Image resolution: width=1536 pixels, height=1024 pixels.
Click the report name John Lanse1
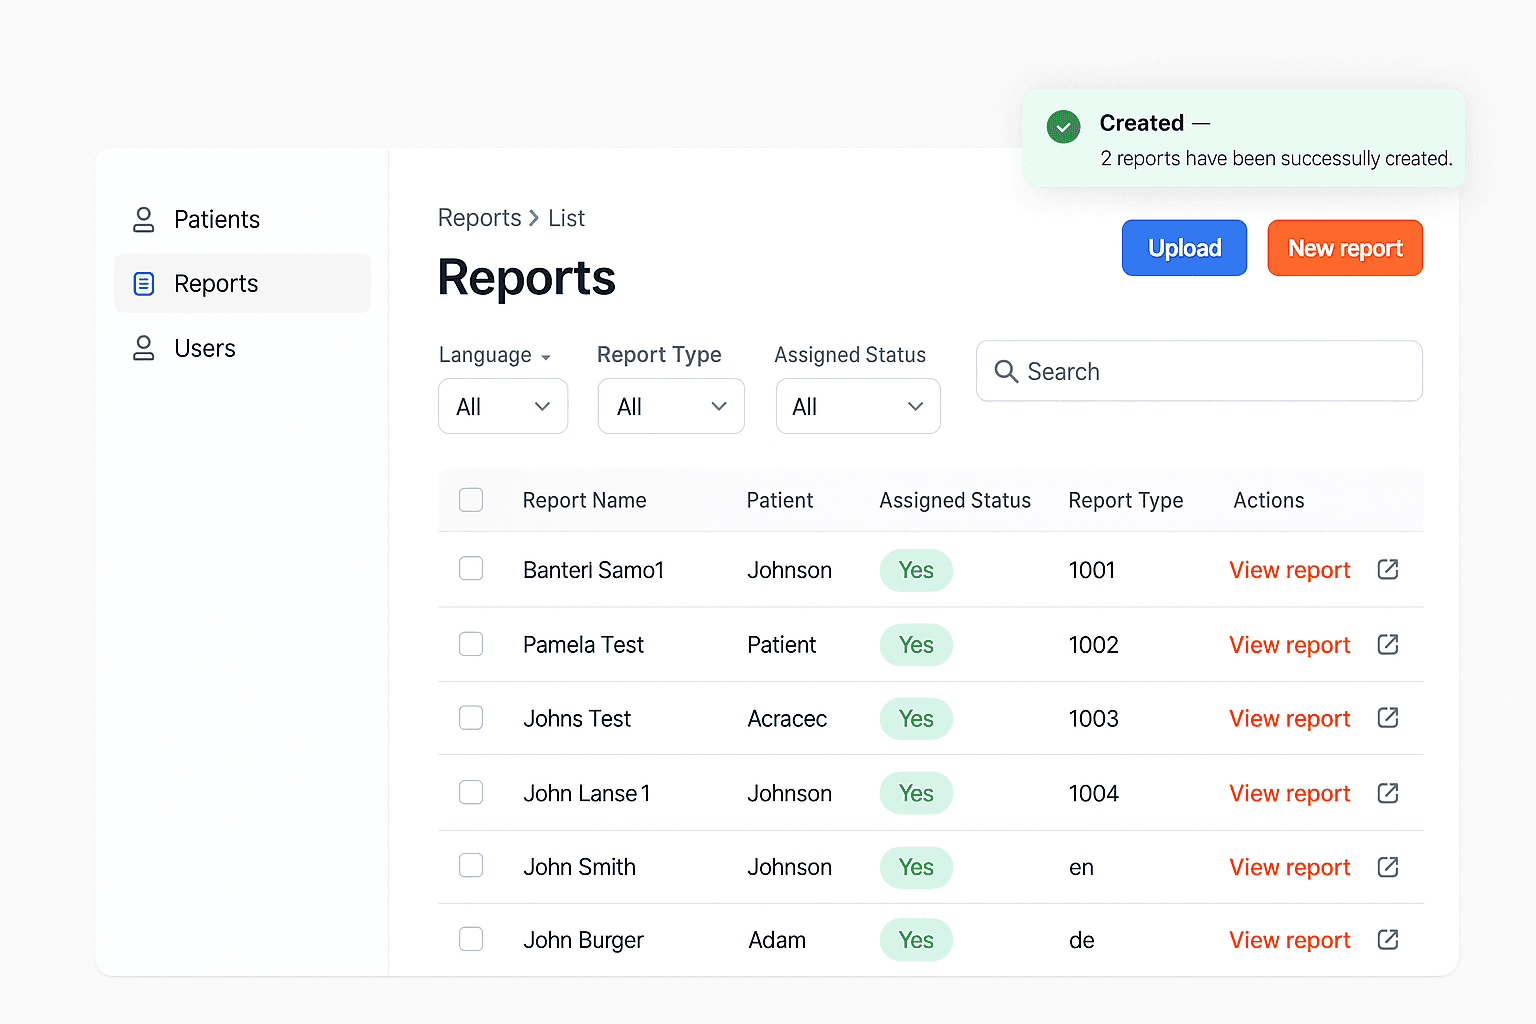tap(587, 793)
